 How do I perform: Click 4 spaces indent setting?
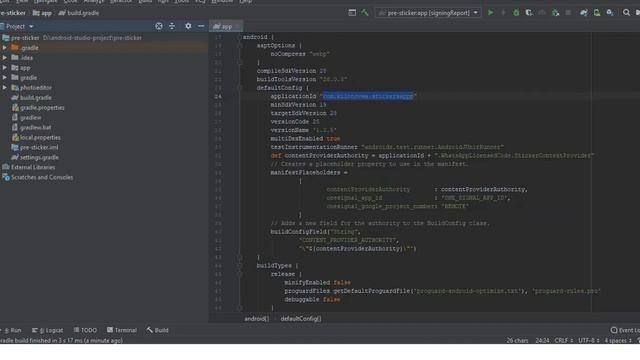[x=618, y=340]
